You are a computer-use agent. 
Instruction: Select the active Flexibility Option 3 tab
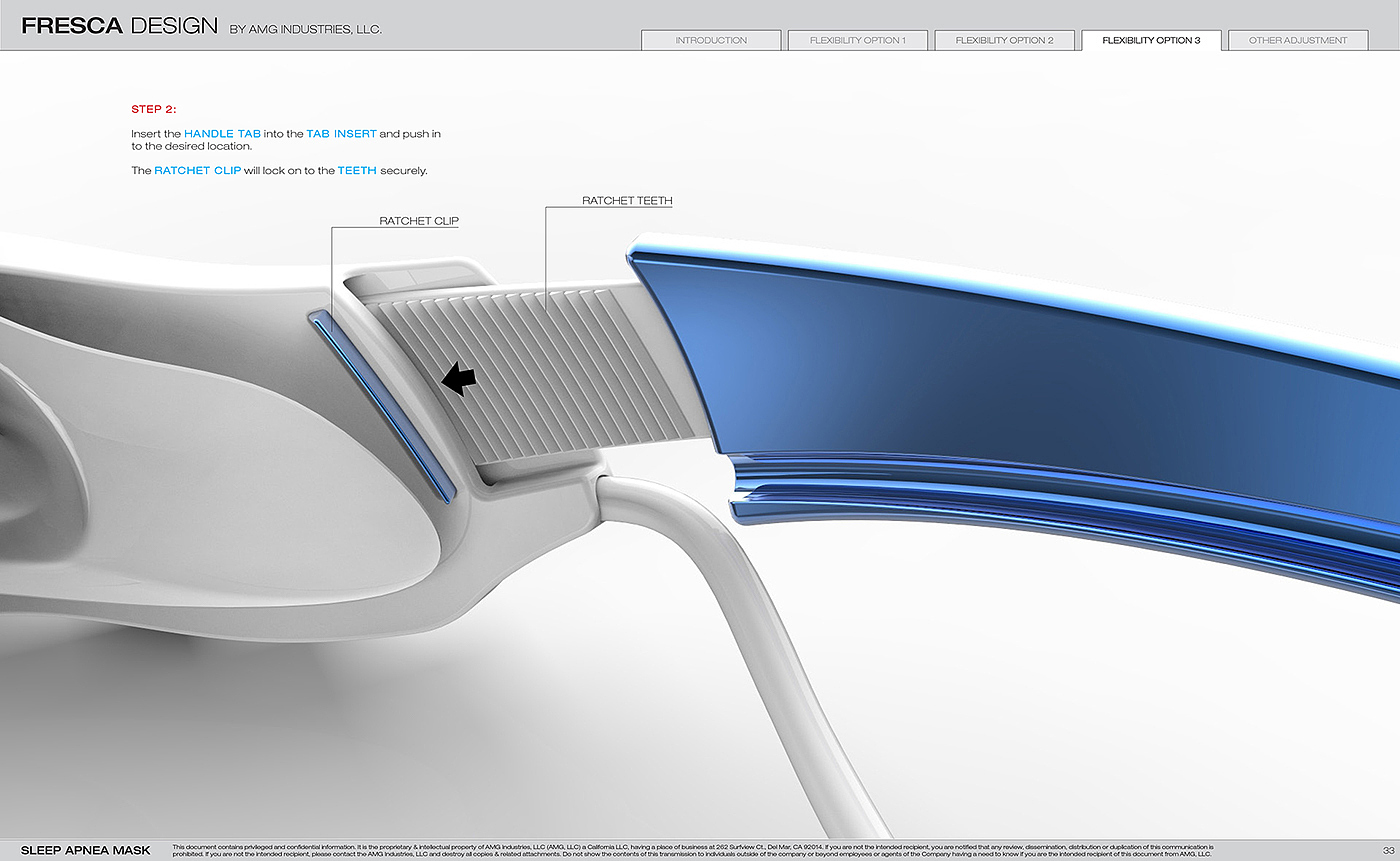pos(1151,41)
